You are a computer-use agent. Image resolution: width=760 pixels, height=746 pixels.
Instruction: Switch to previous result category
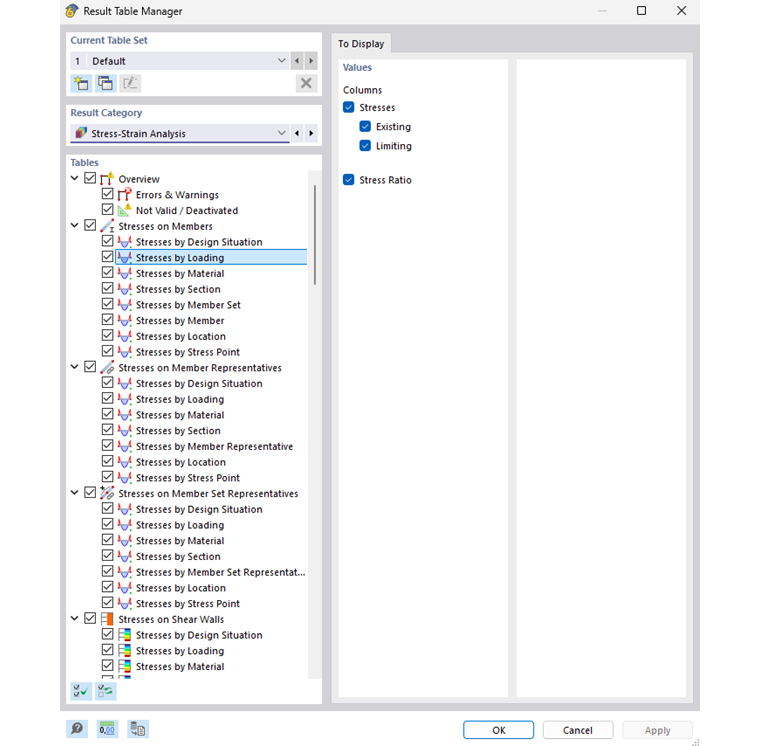click(297, 133)
